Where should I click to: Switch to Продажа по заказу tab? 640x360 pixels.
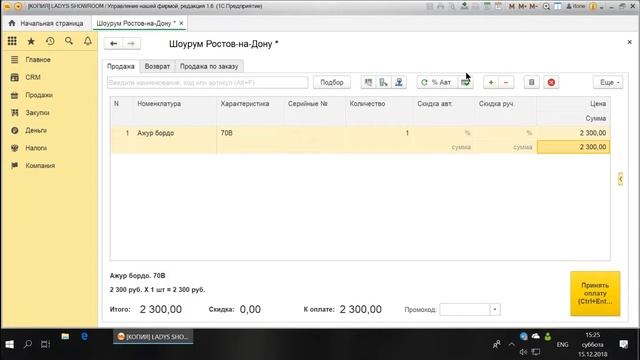coord(209,66)
